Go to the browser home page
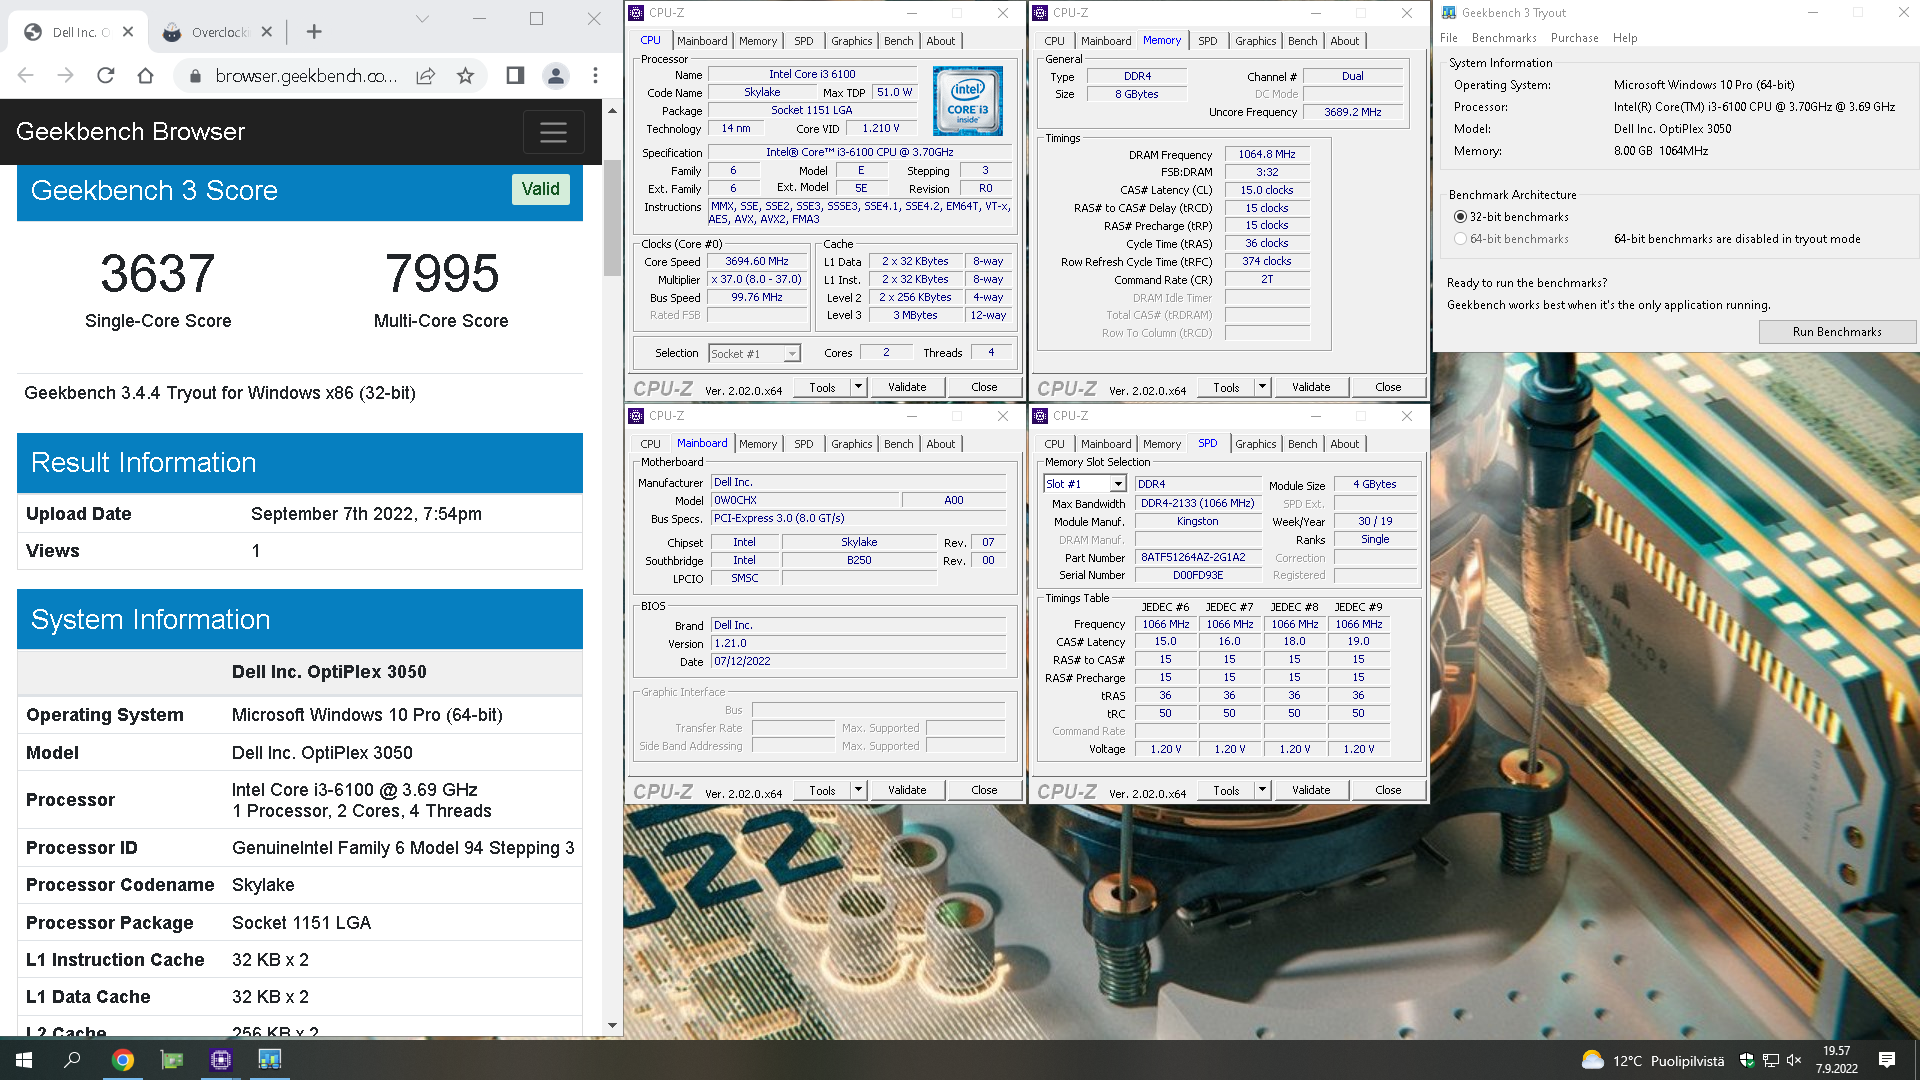Image resolution: width=1920 pixels, height=1080 pixels. click(145, 76)
